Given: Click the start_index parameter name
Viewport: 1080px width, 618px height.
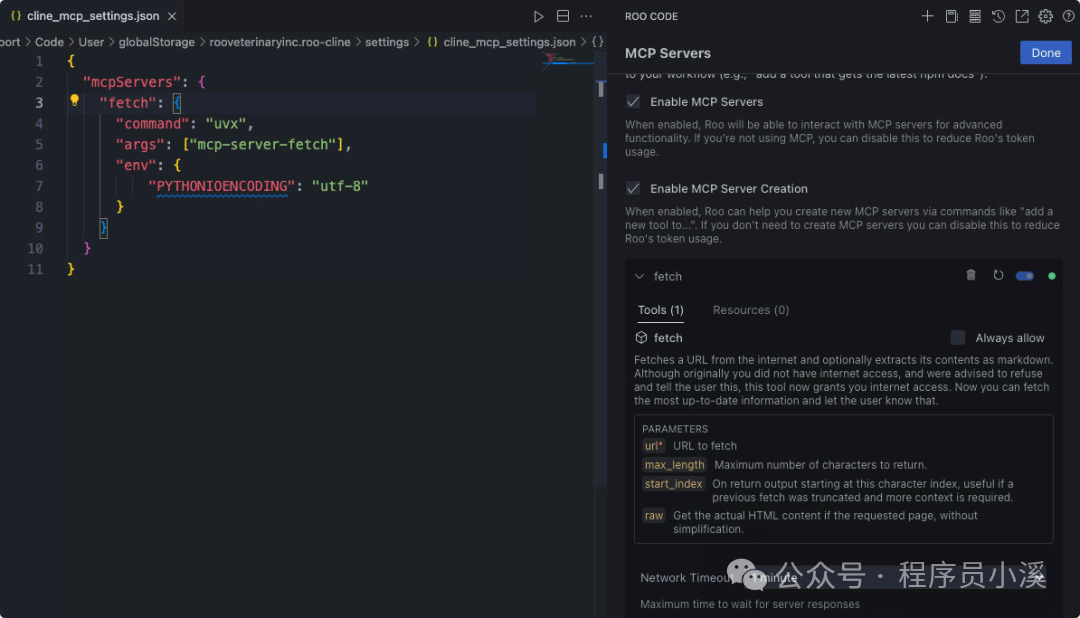Looking at the screenshot, I should (673, 484).
